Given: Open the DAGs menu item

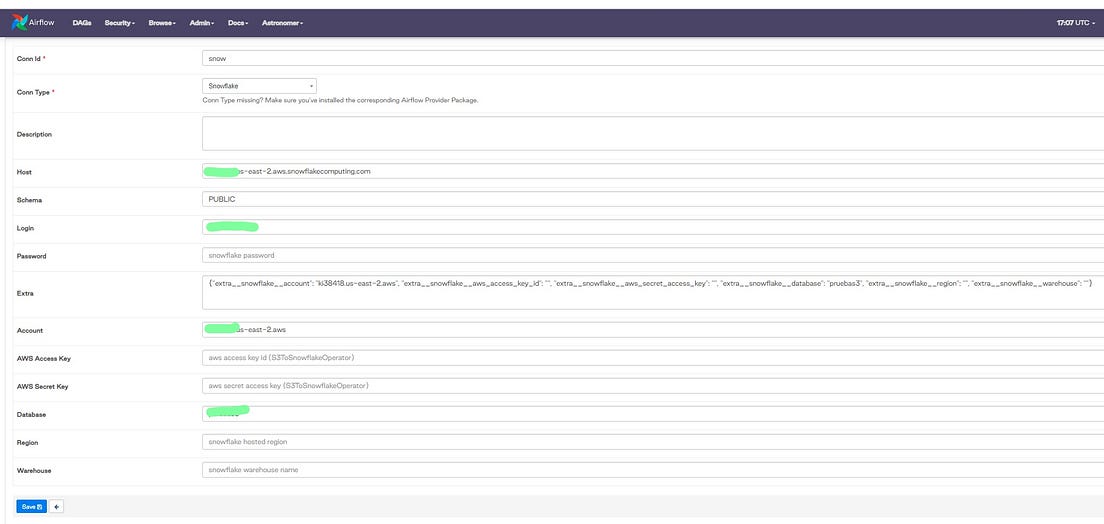Looking at the screenshot, I should 82,23.
